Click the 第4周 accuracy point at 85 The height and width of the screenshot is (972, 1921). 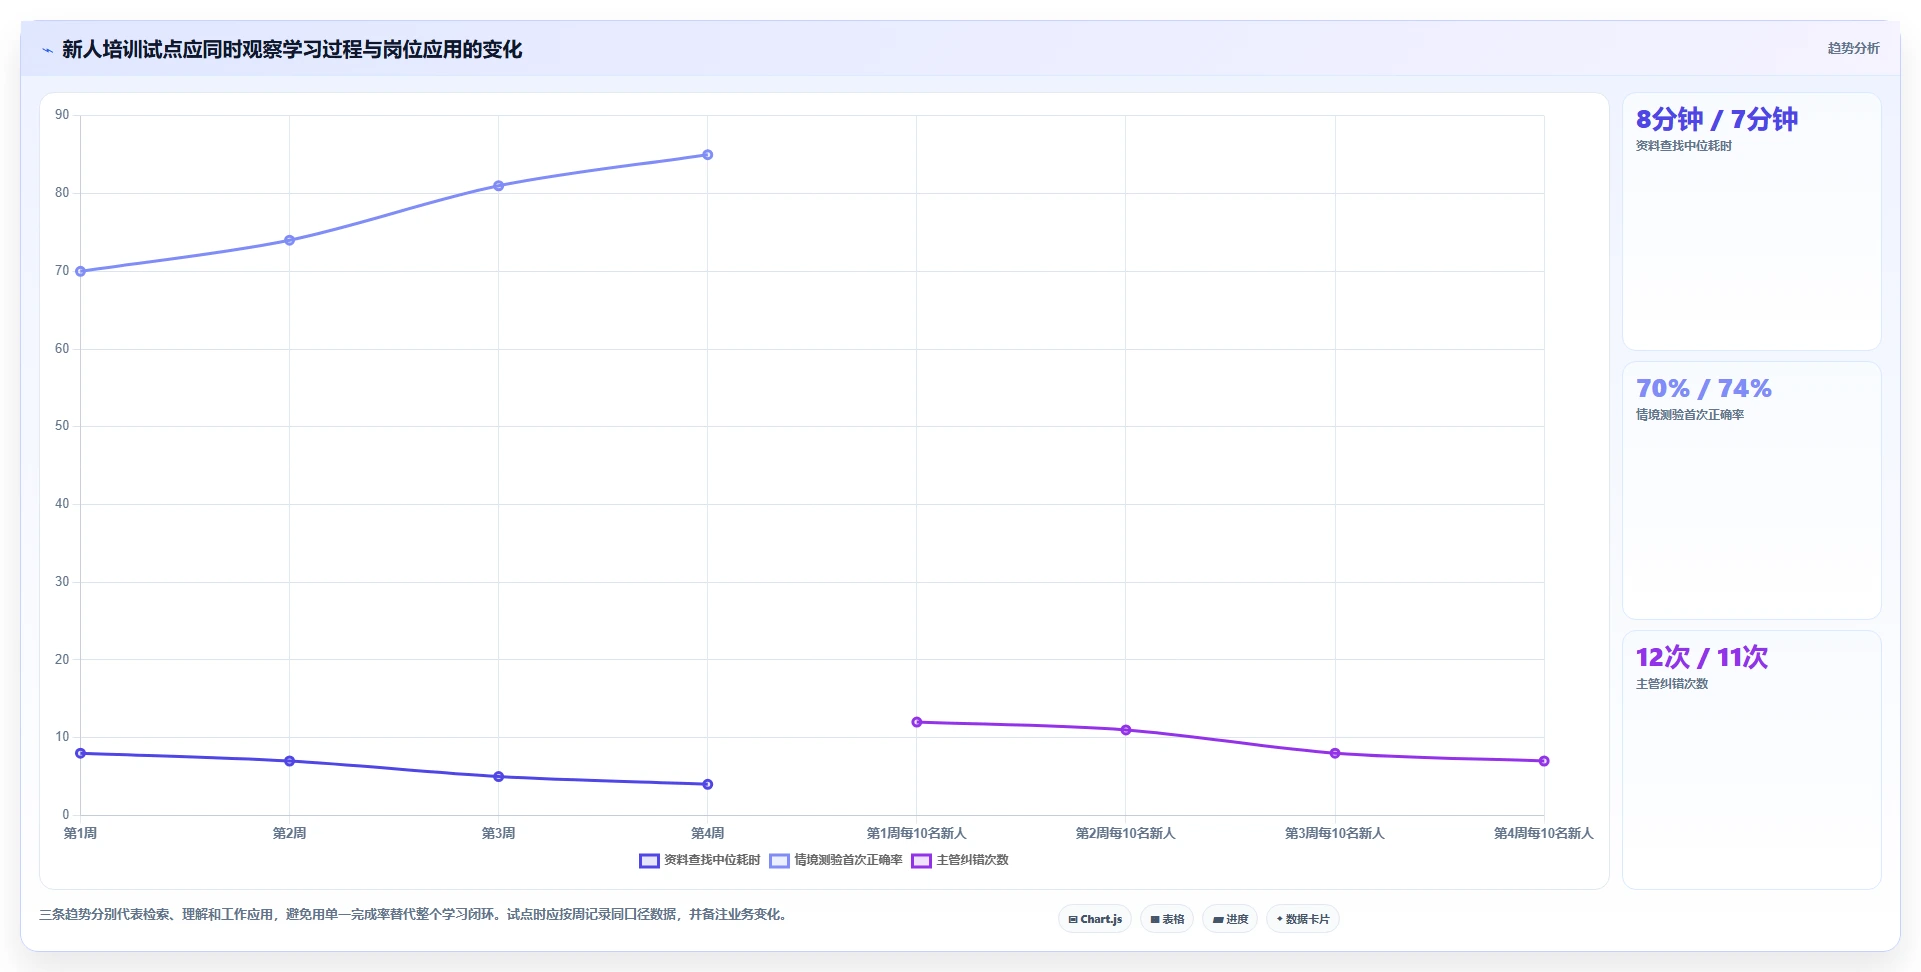click(x=708, y=155)
